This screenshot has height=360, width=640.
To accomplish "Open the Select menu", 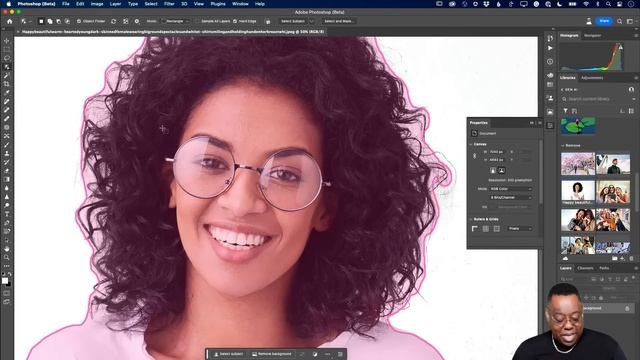I will tap(151, 4).
